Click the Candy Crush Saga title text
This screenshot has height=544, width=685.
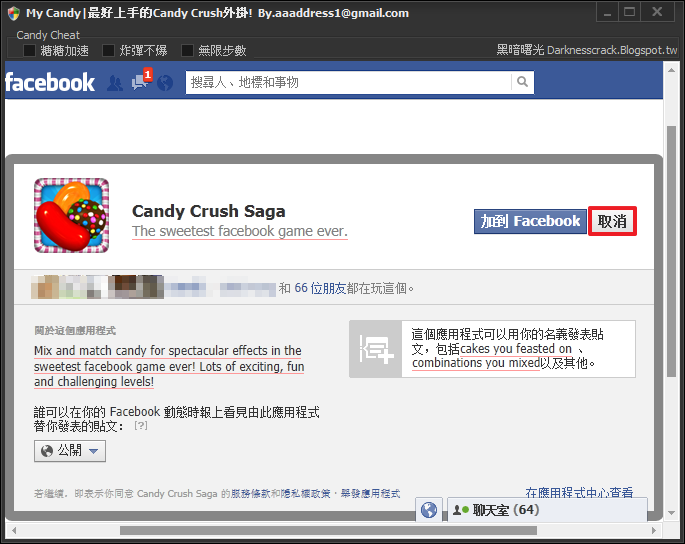pyautogui.click(x=209, y=211)
